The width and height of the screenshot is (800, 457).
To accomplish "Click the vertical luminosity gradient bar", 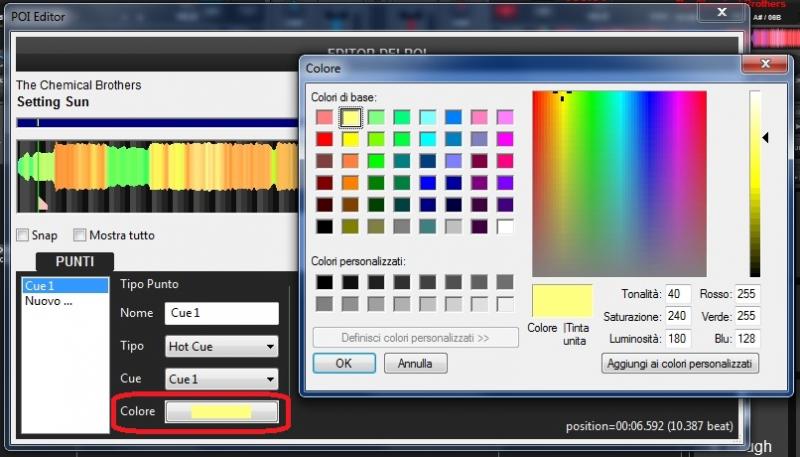I will (755, 184).
